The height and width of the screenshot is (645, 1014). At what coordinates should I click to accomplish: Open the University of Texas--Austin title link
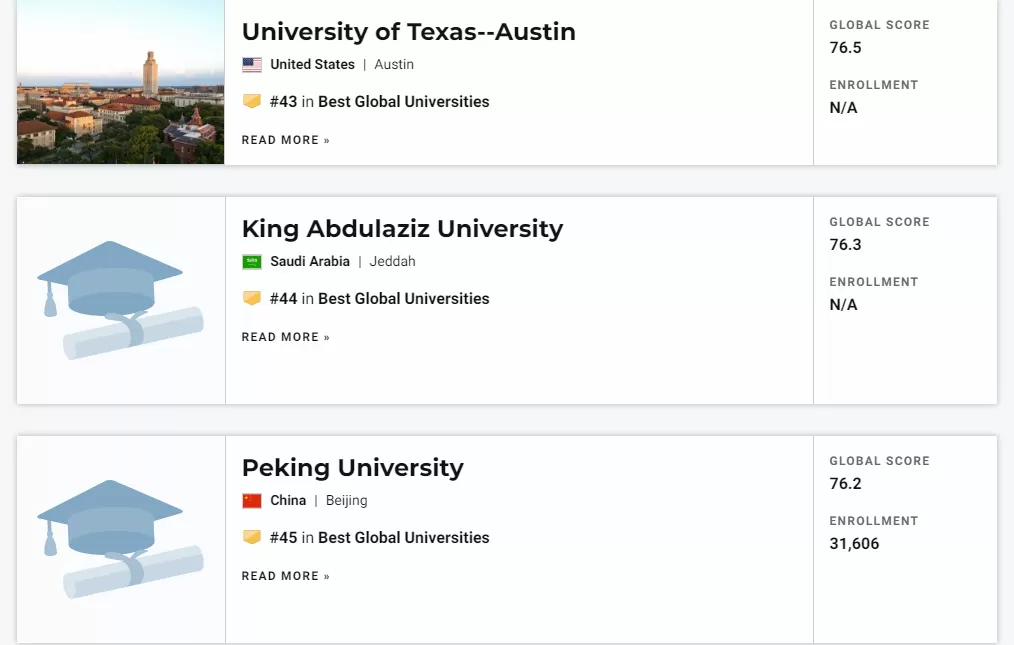coord(409,32)
